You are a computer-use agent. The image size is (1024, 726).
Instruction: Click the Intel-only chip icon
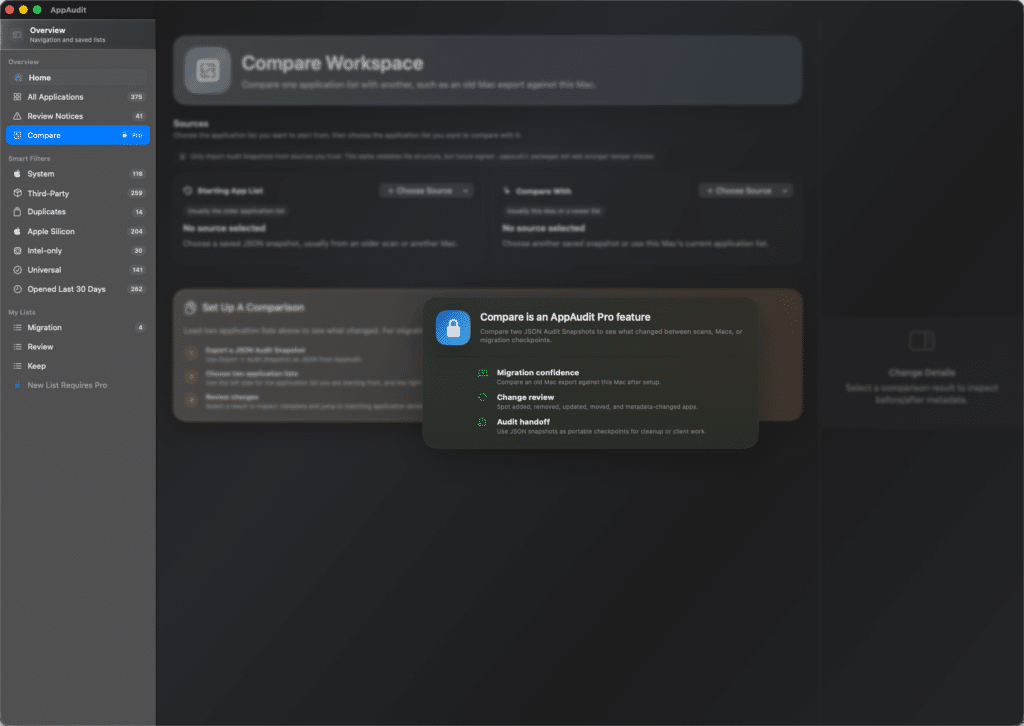(x=18, y=251)
